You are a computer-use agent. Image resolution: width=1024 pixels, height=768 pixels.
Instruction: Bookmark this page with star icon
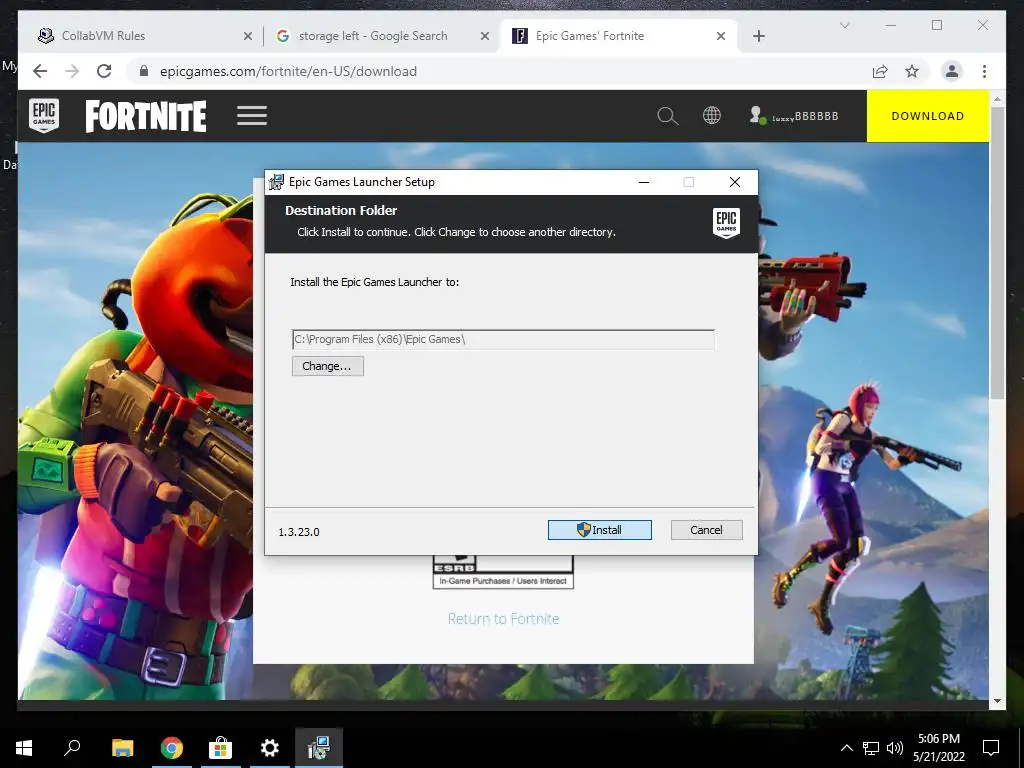pos(912,71)
